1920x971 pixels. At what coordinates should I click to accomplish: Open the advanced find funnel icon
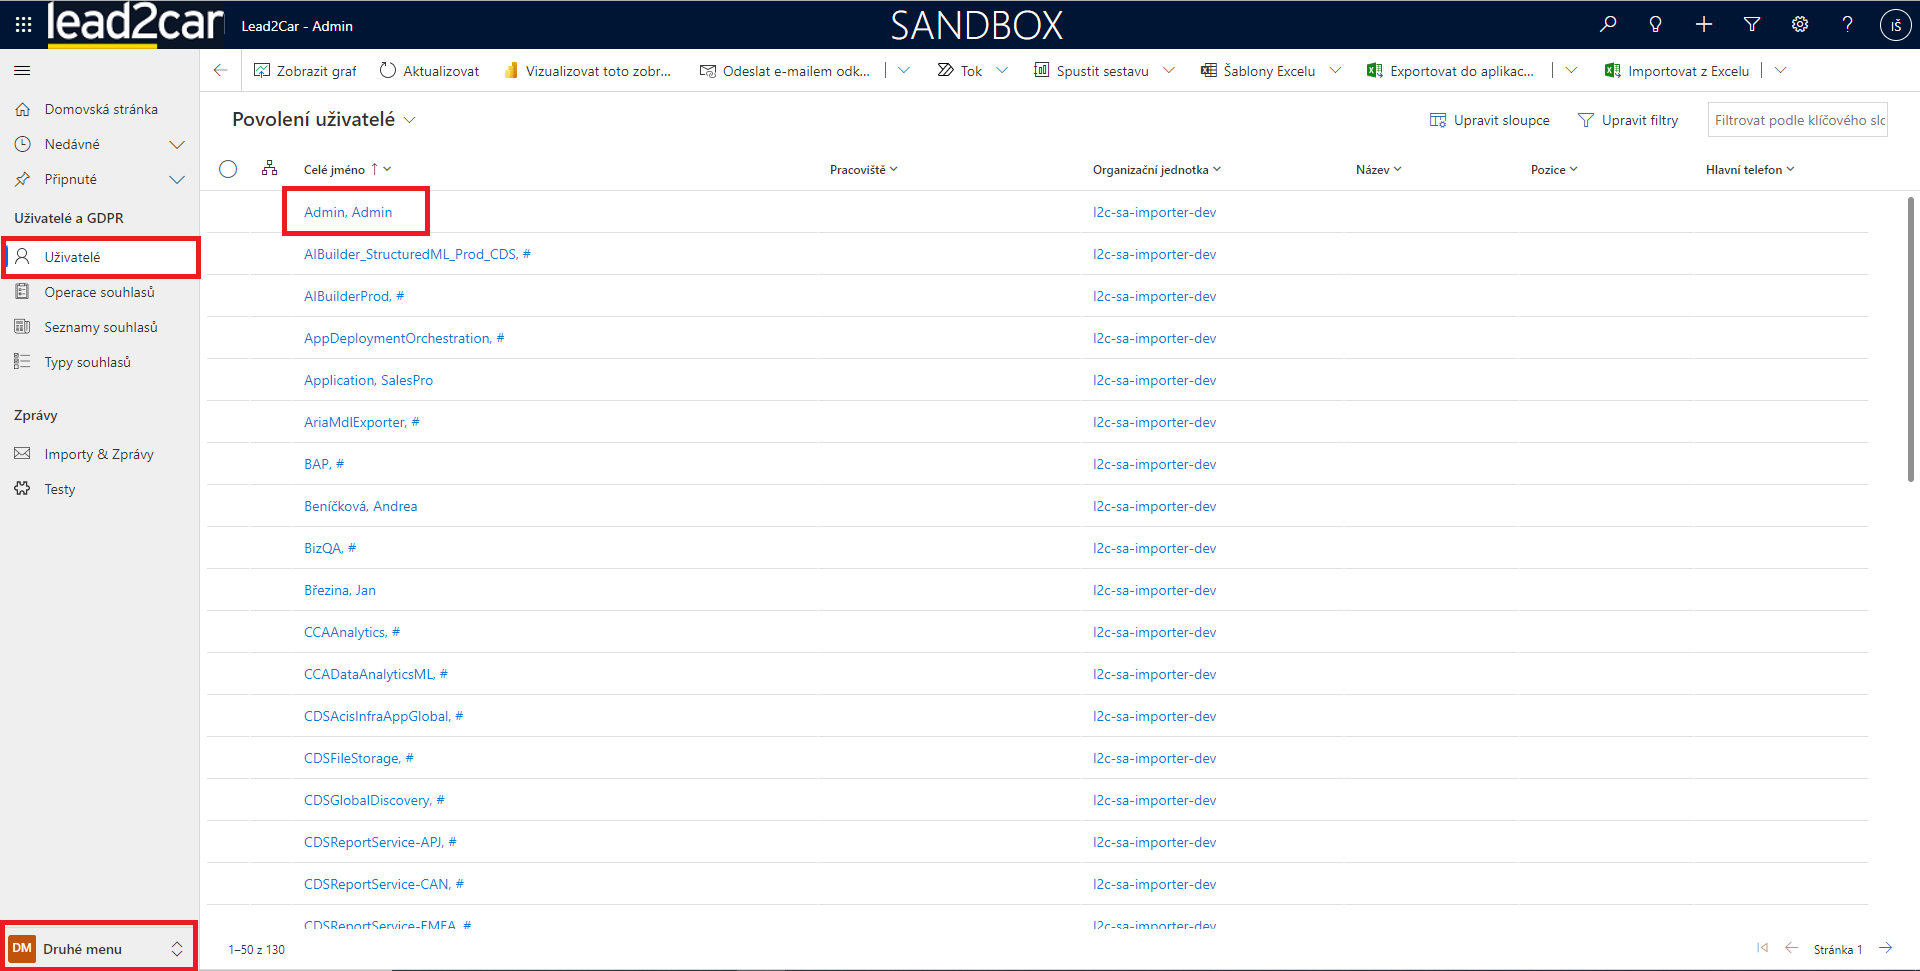1752,25
